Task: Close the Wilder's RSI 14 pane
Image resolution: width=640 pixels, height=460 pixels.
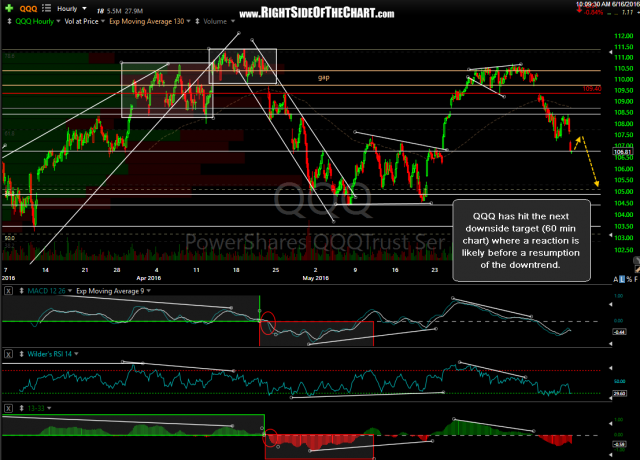Action: (x=8, y=354)
